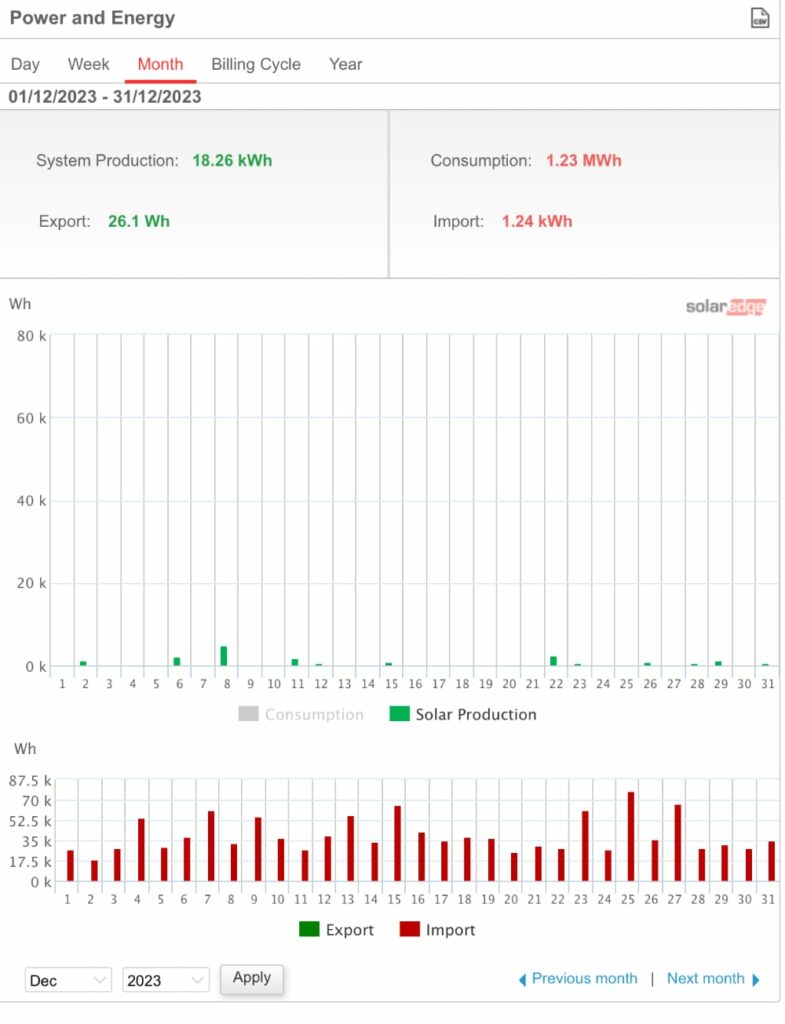Toggle the Consumption legend series
The height and width of the screenshot is (1024, 785).
point(301,714)
